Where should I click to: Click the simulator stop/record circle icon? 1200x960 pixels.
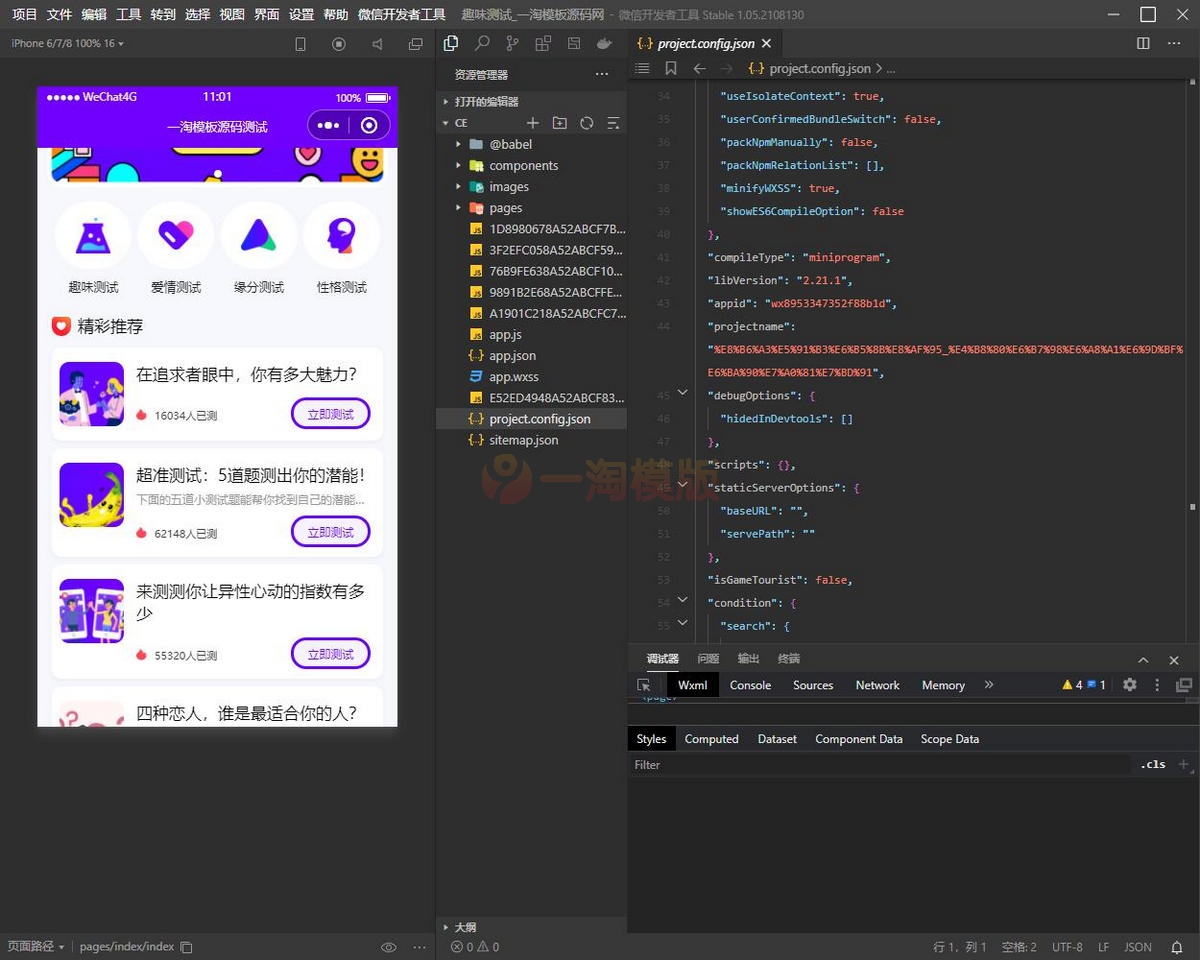point(339,44)
